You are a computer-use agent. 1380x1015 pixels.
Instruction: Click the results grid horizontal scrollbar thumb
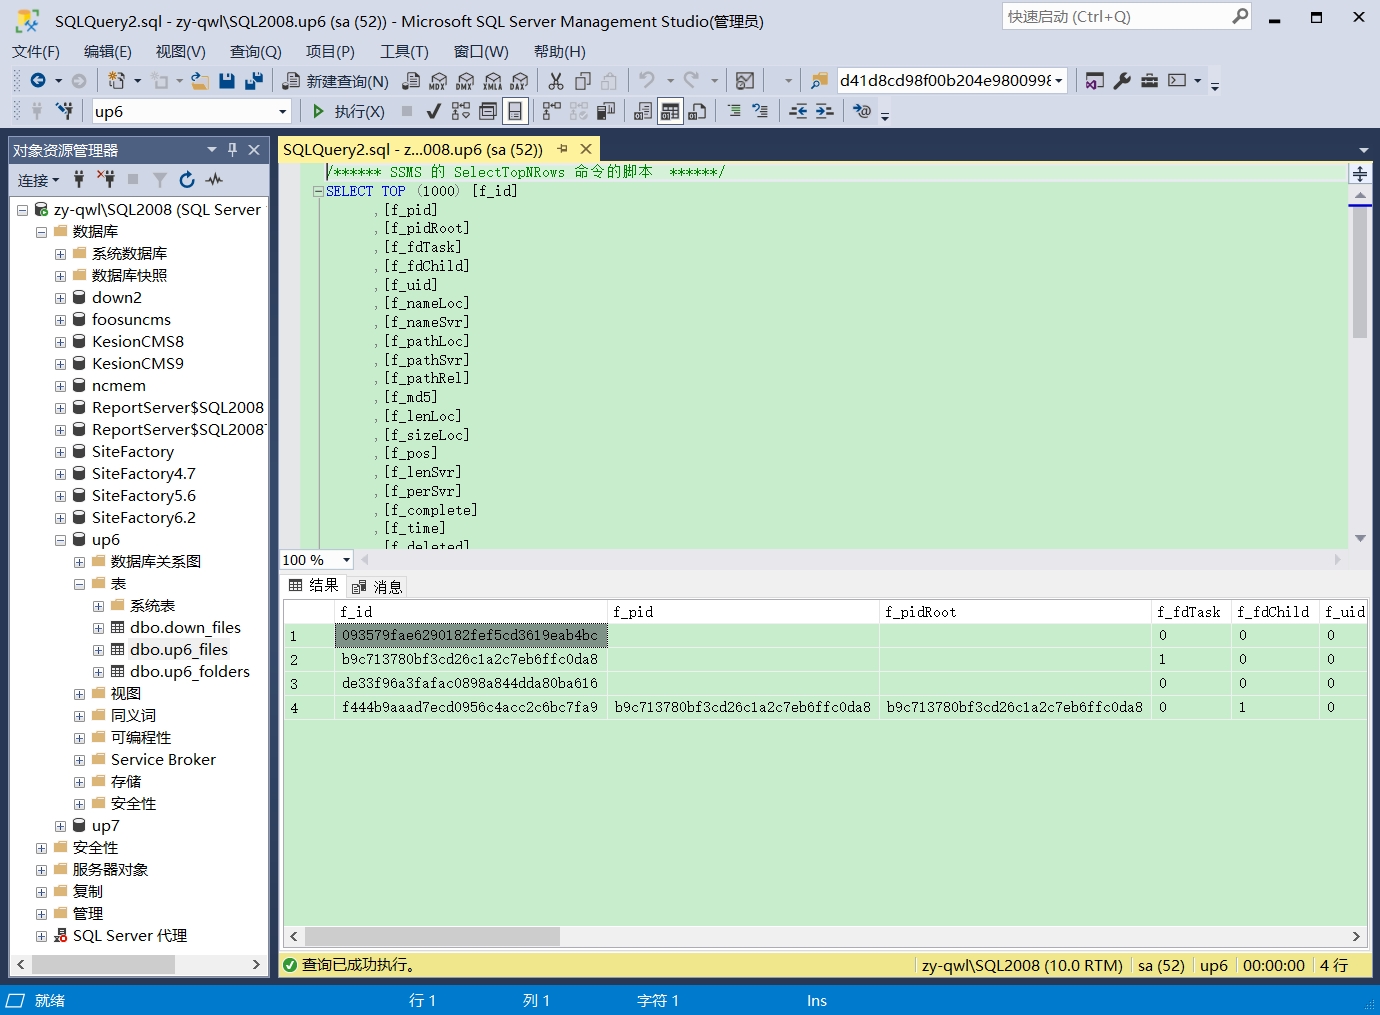[x=432, y=936]
